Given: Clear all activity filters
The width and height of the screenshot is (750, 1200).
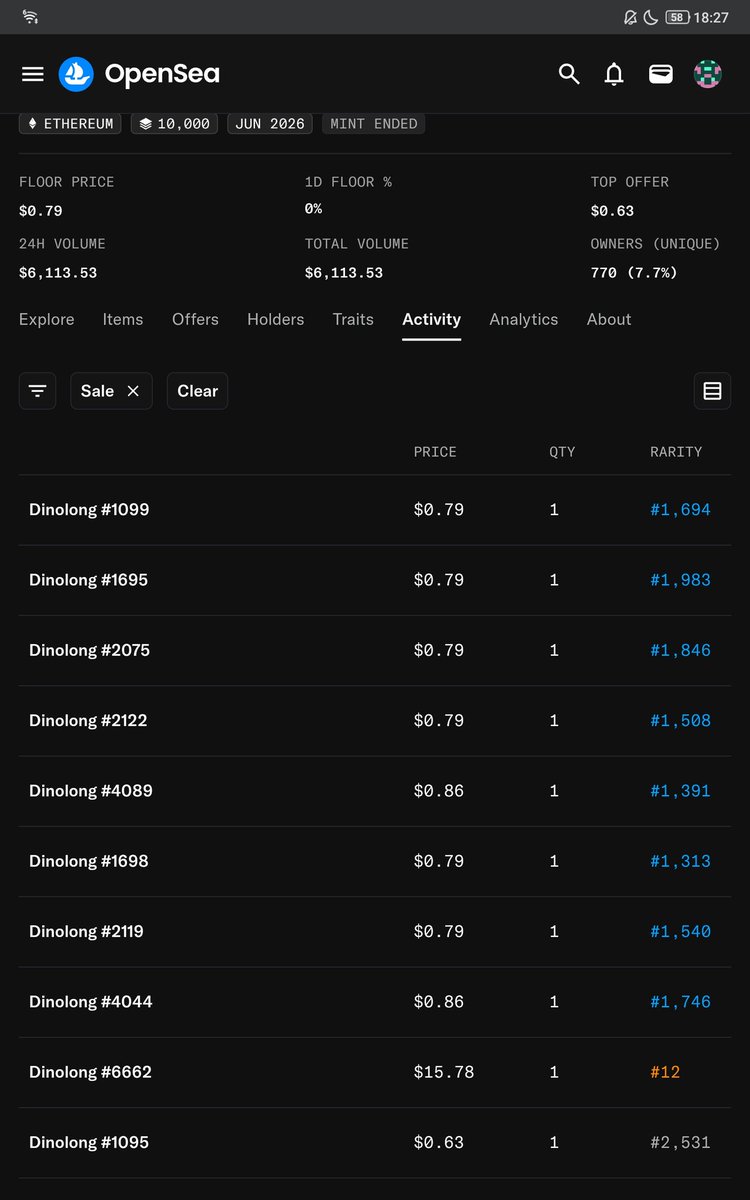Looking at the screenshot, I should pos(197,391).
